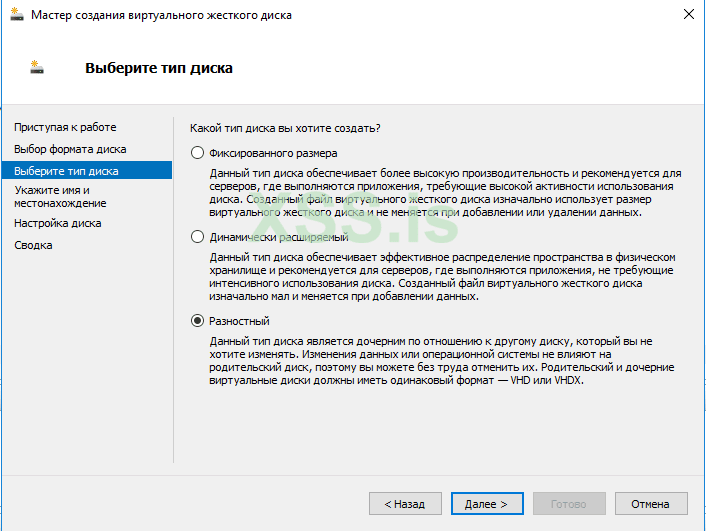The height and width of the screenshot is (531, 706).
Task: Choose the Динамически расширяемый disk type
Action: 197,237
